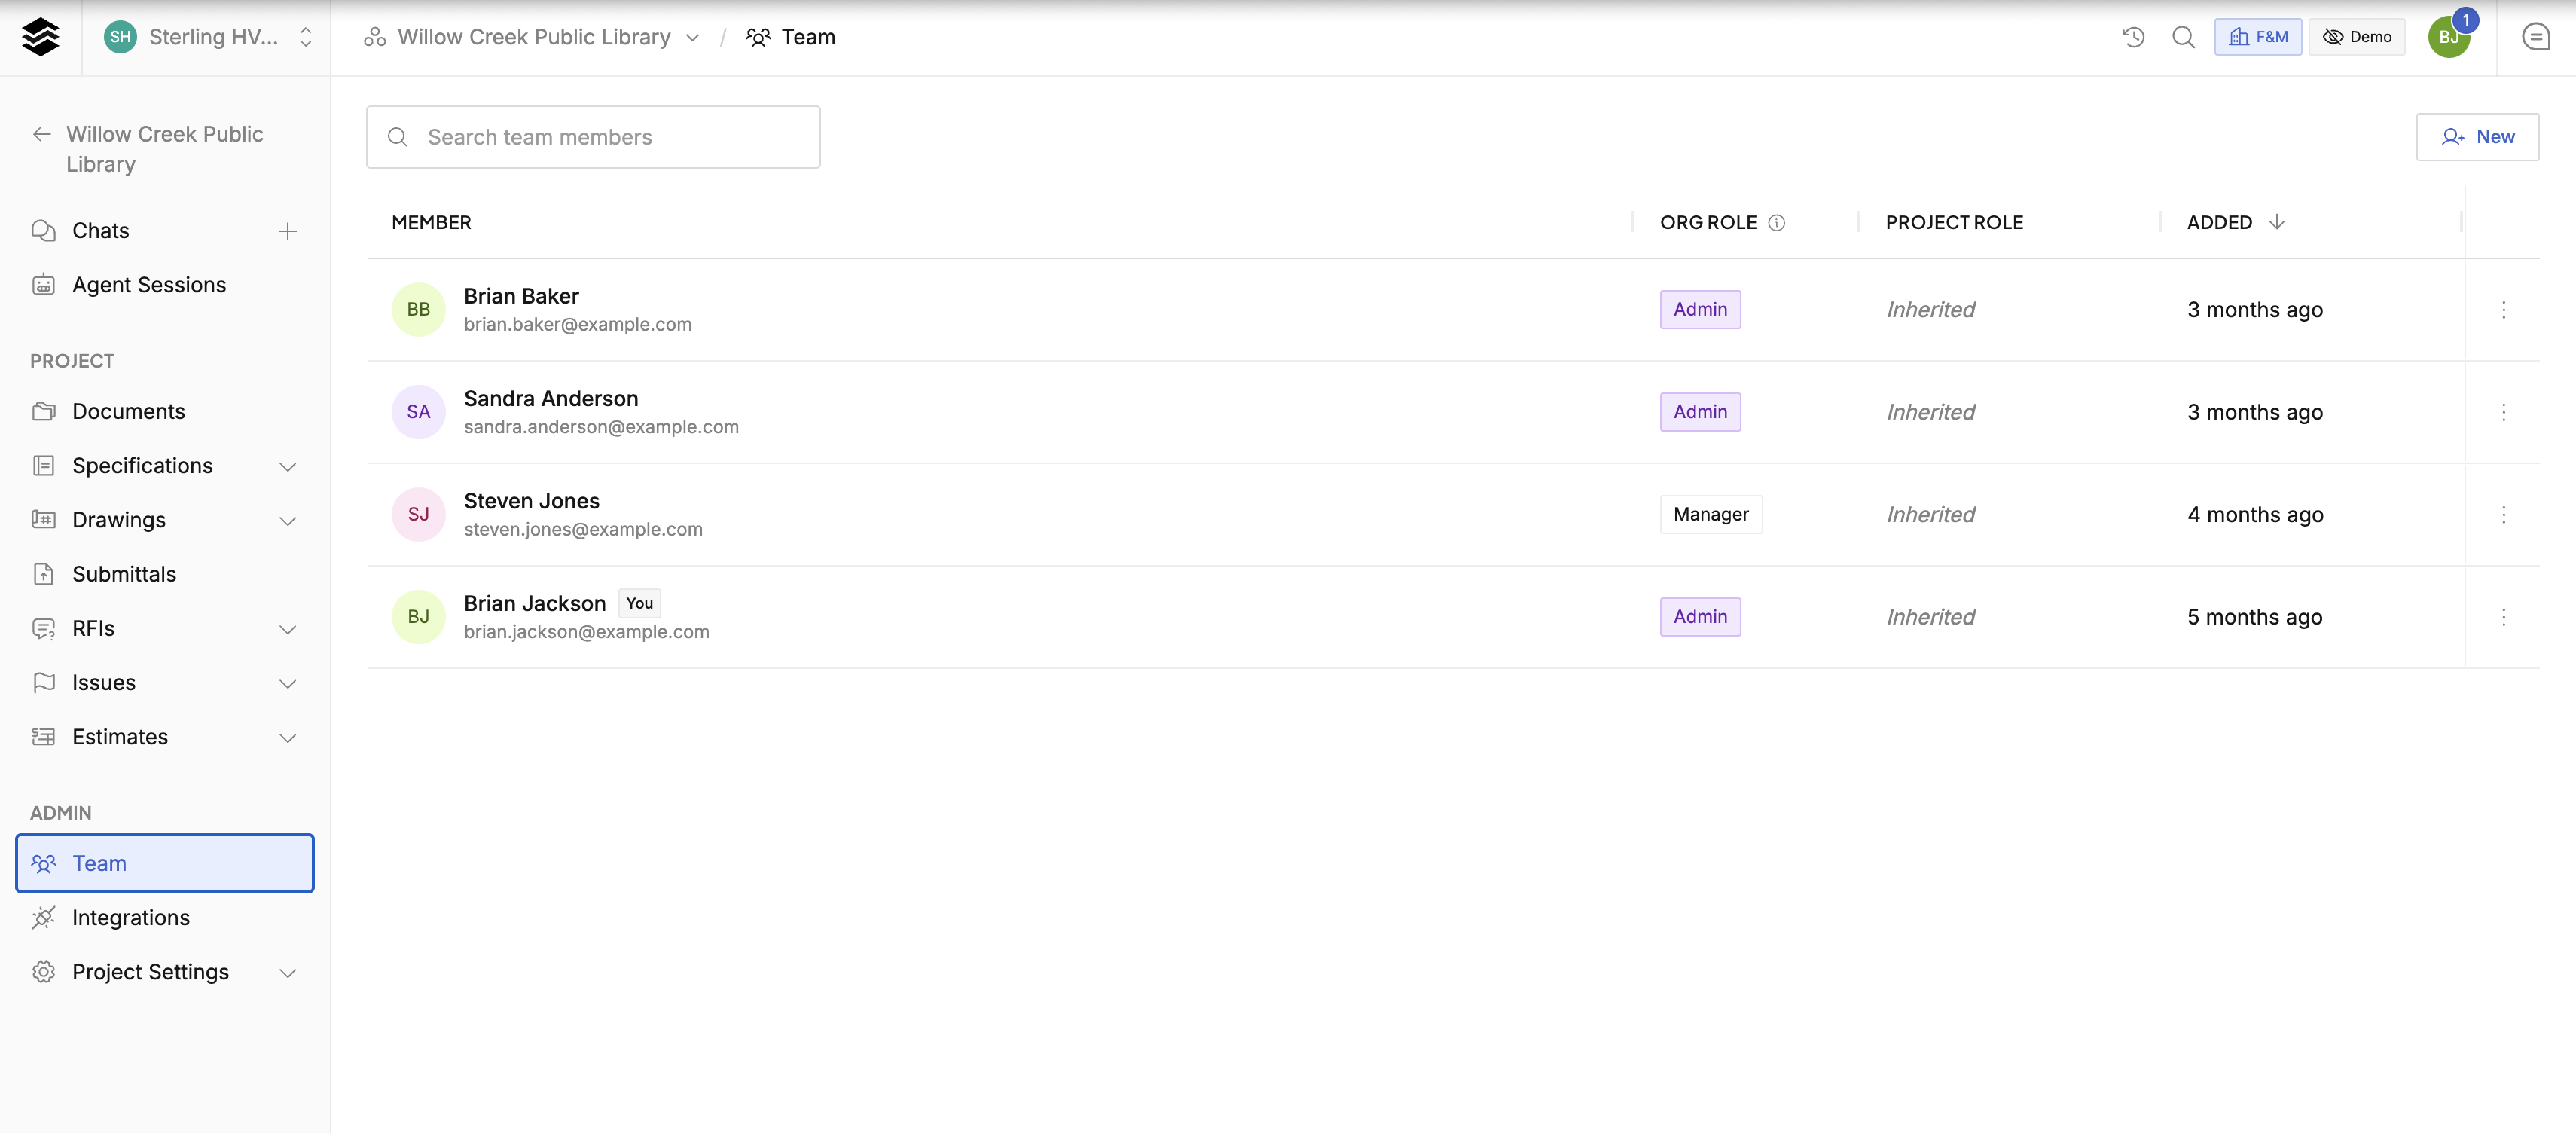
Task: Open more options for Brian Jackson
Action: (2503, 617)
